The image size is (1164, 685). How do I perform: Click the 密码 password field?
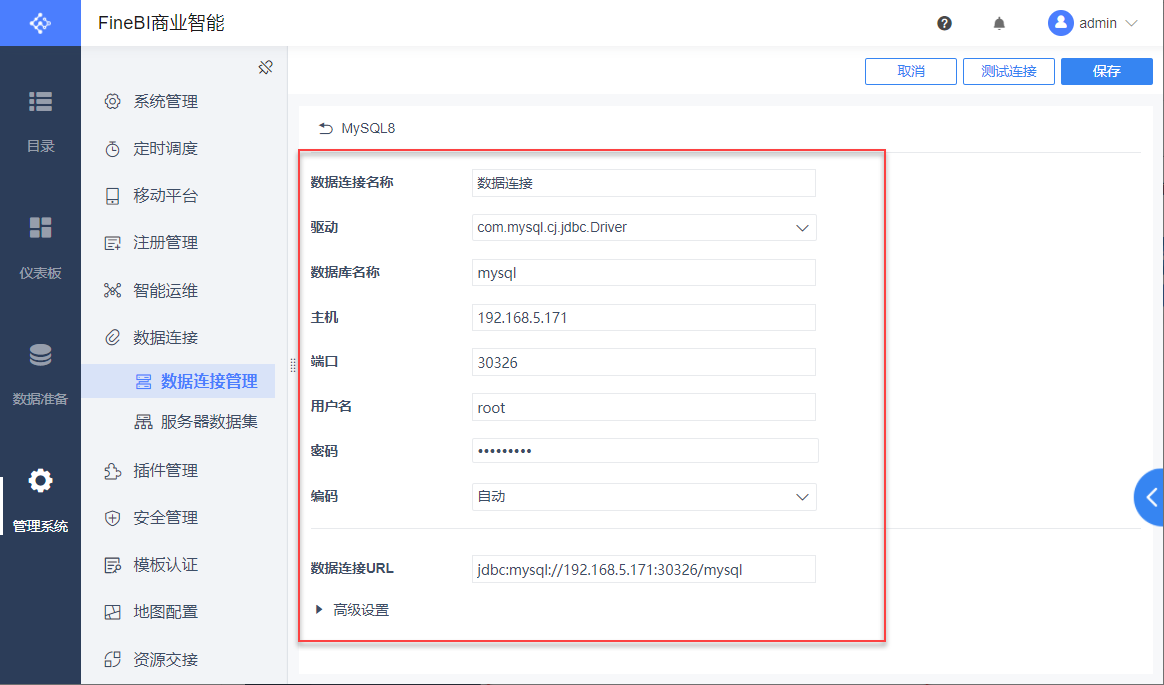tap(645, 450)
